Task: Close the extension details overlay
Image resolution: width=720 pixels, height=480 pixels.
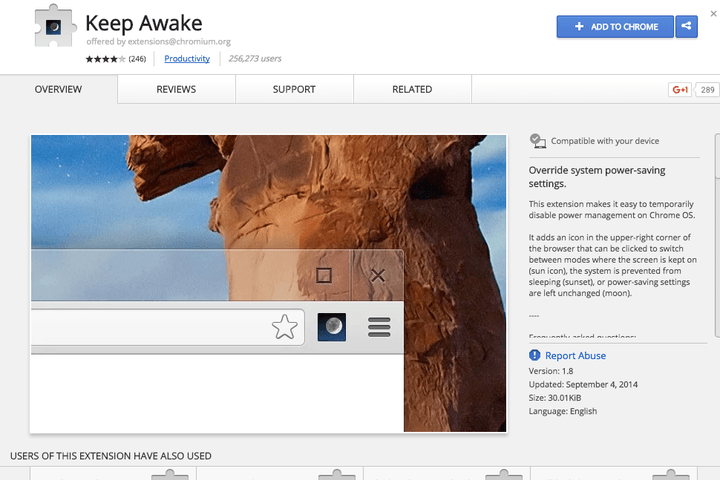Action: (x=713, y=14)
